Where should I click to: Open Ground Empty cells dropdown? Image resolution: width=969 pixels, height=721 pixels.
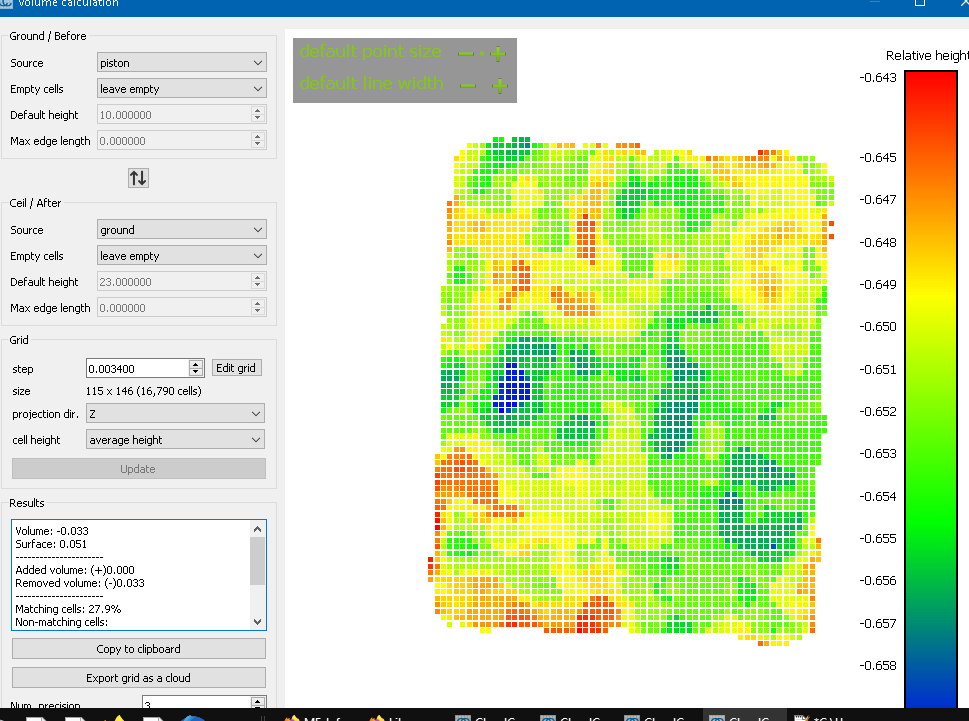click(x=181, y=89)
